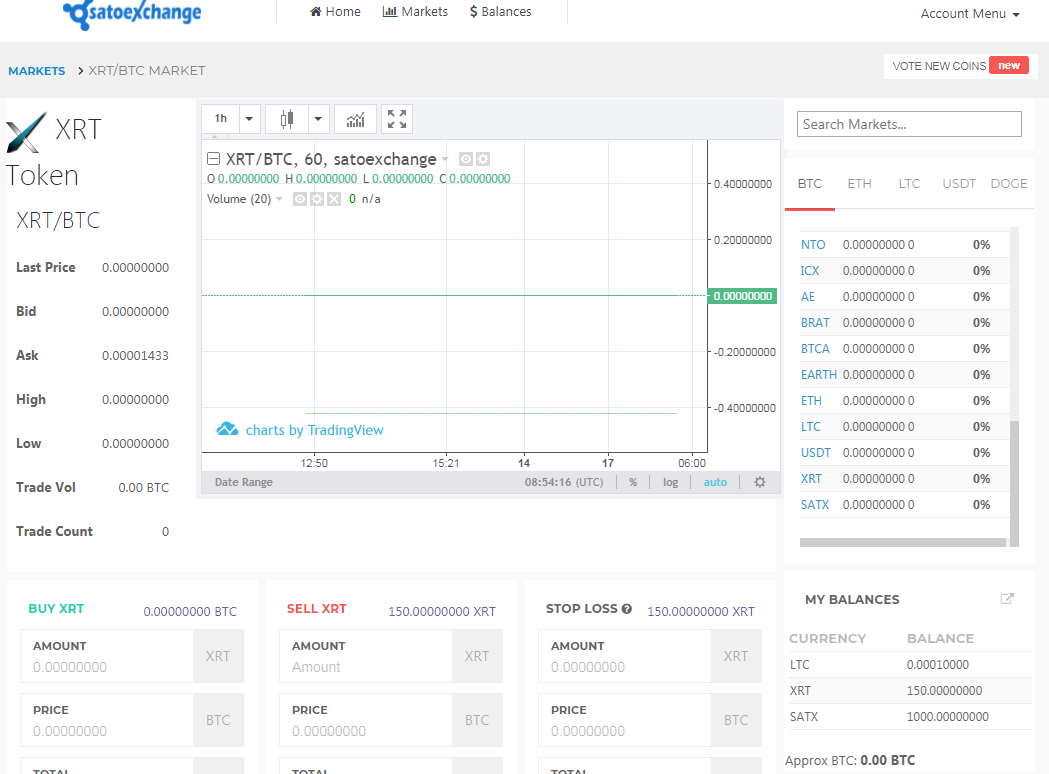The width and height of the screenshot is (1049, 774).
Task: Click the MARKETS breadcrumb link
Action: 37,71
